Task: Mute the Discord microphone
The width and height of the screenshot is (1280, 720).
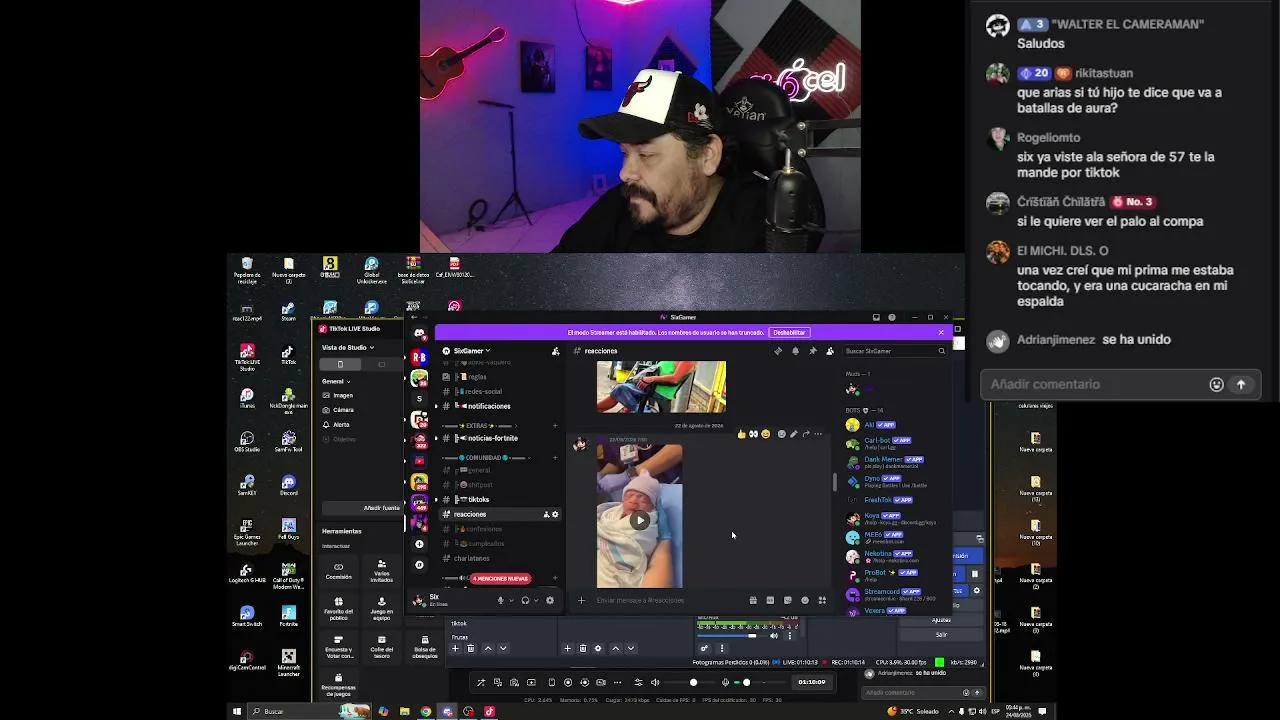Action: click(501, 600)
